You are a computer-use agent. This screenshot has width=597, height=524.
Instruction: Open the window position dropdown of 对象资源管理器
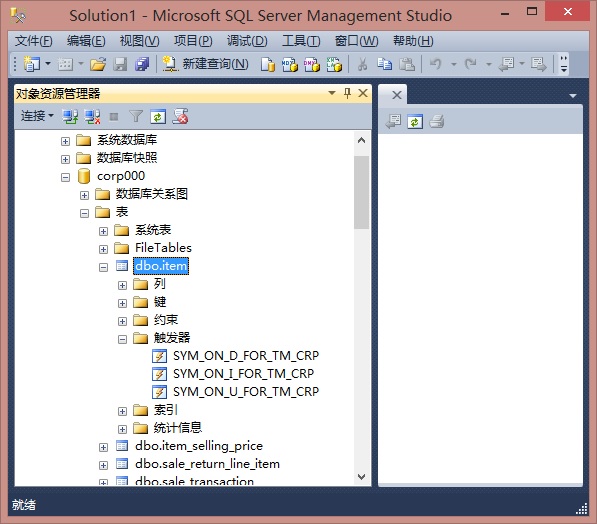tap(332, 93)
